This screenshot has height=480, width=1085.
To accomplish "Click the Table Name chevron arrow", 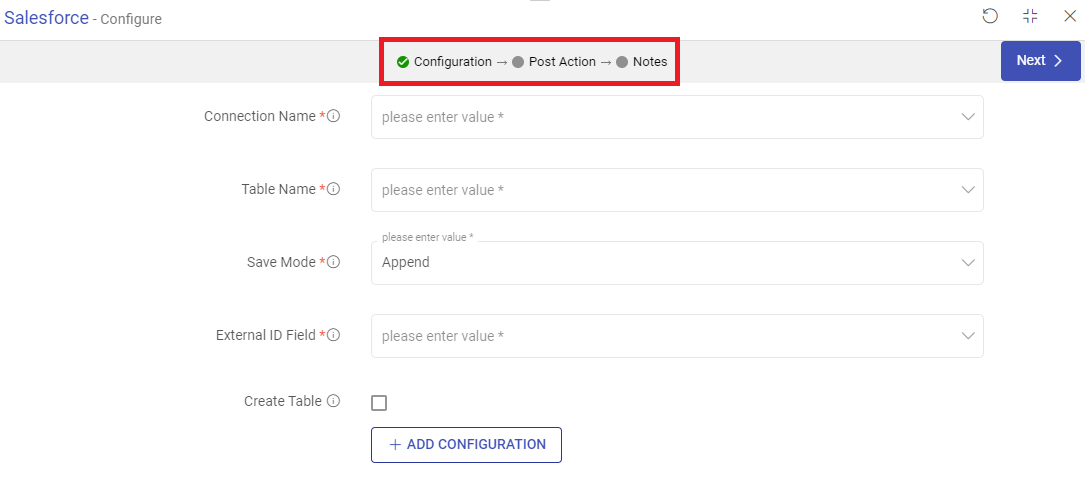I will (968, 190).
